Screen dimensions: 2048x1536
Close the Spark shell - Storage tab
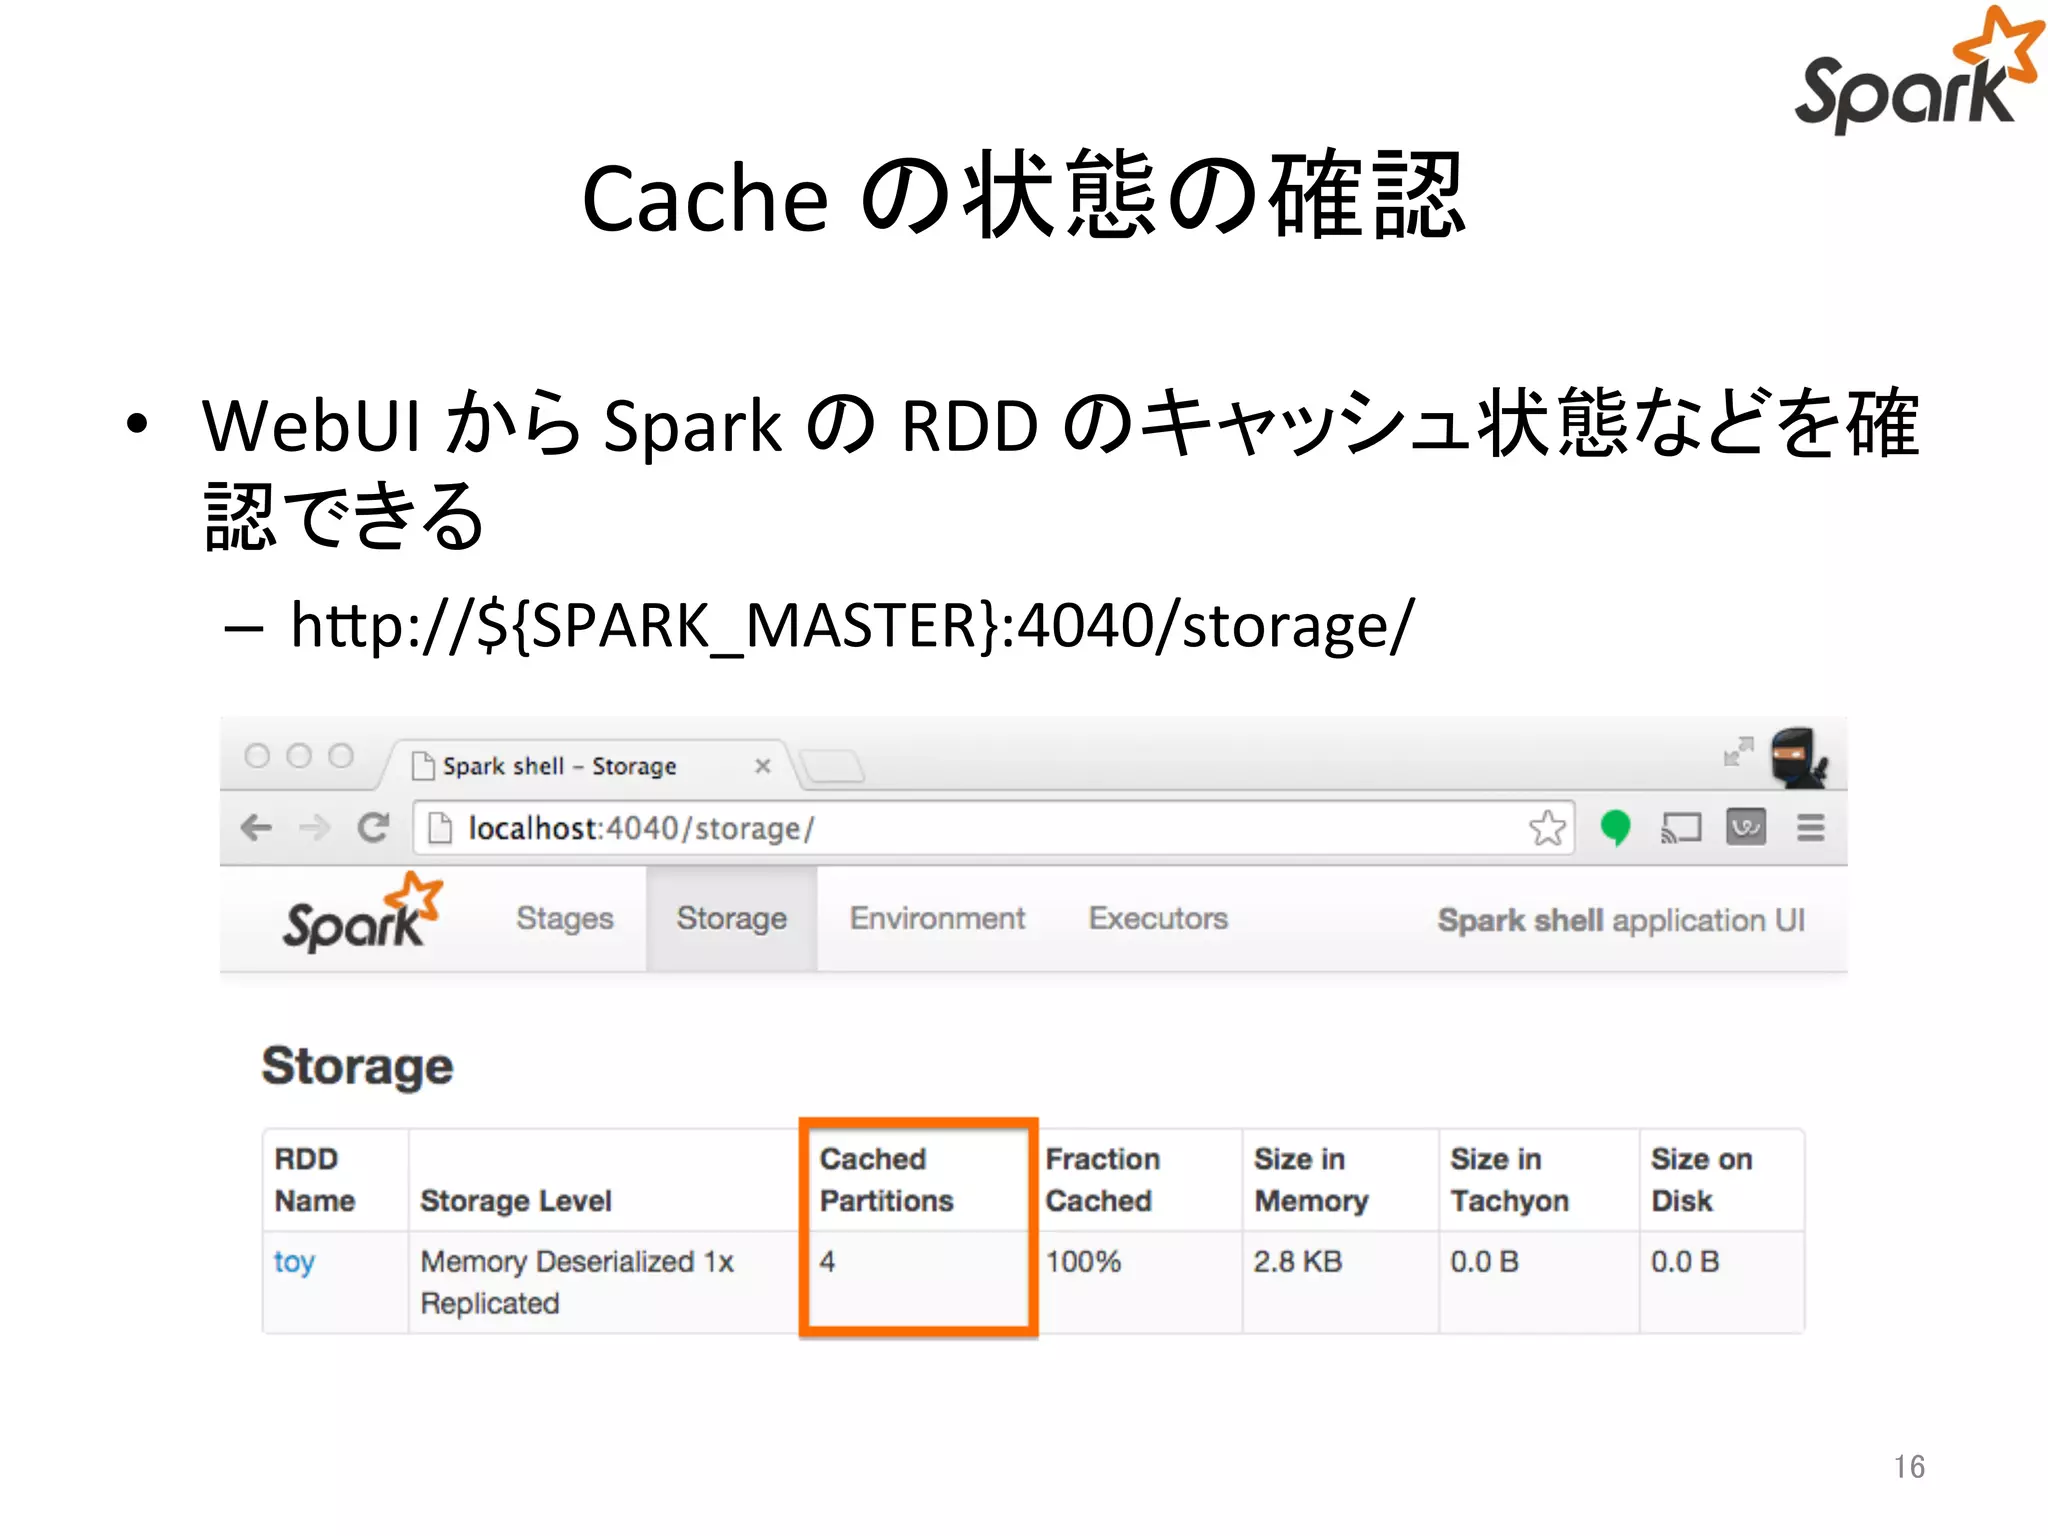click(763, 766)
